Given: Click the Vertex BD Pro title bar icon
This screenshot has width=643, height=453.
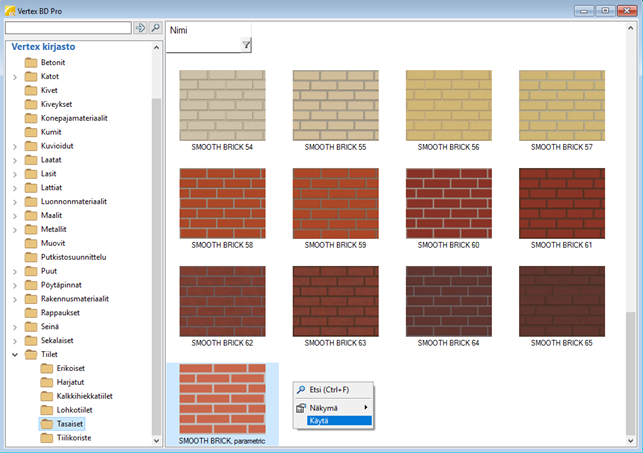Looking at the screenshot, I should (10, 8).
